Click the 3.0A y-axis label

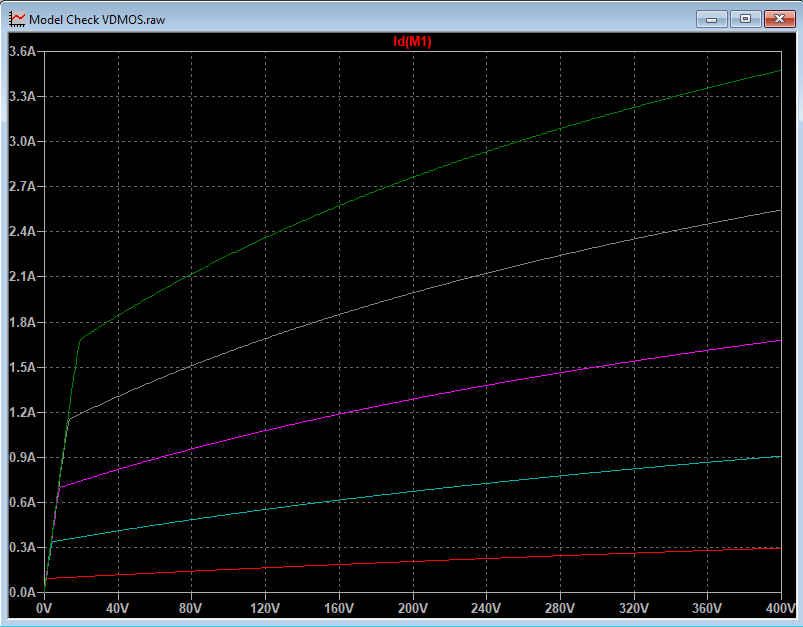(23, 141)
